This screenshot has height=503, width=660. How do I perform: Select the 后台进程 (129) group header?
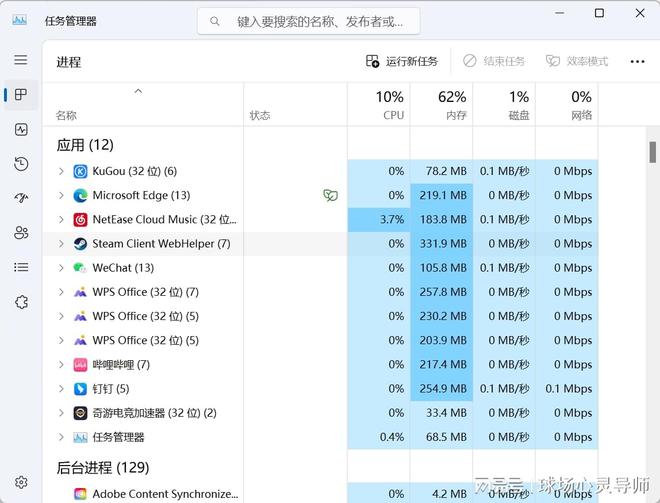pyautogui.click(x=103, y=468)
